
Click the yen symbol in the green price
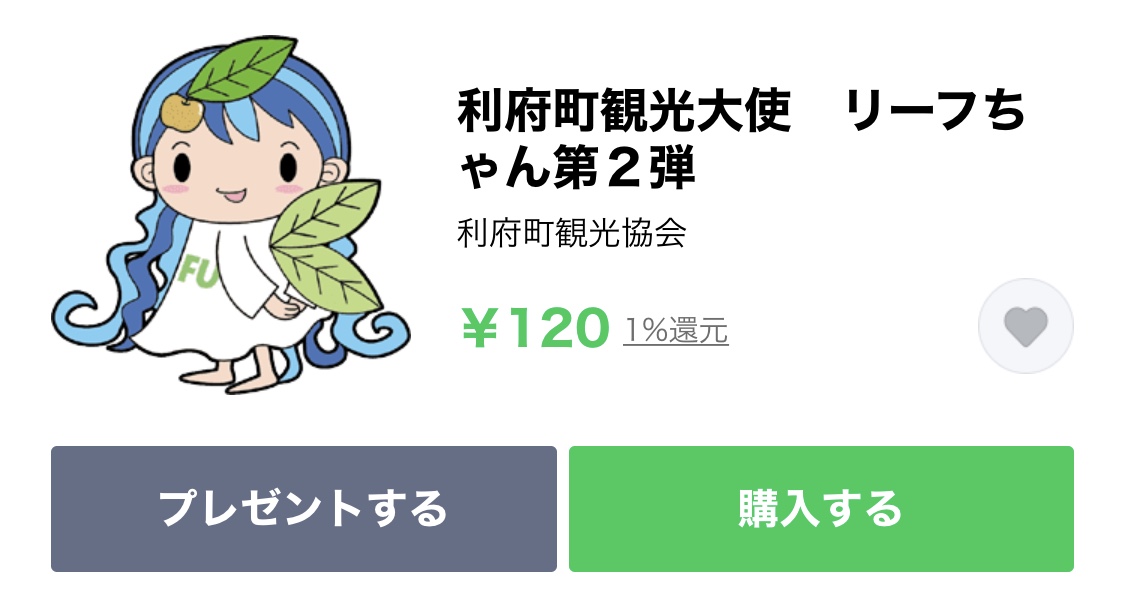pyautogui.click(x=481, y=328)
